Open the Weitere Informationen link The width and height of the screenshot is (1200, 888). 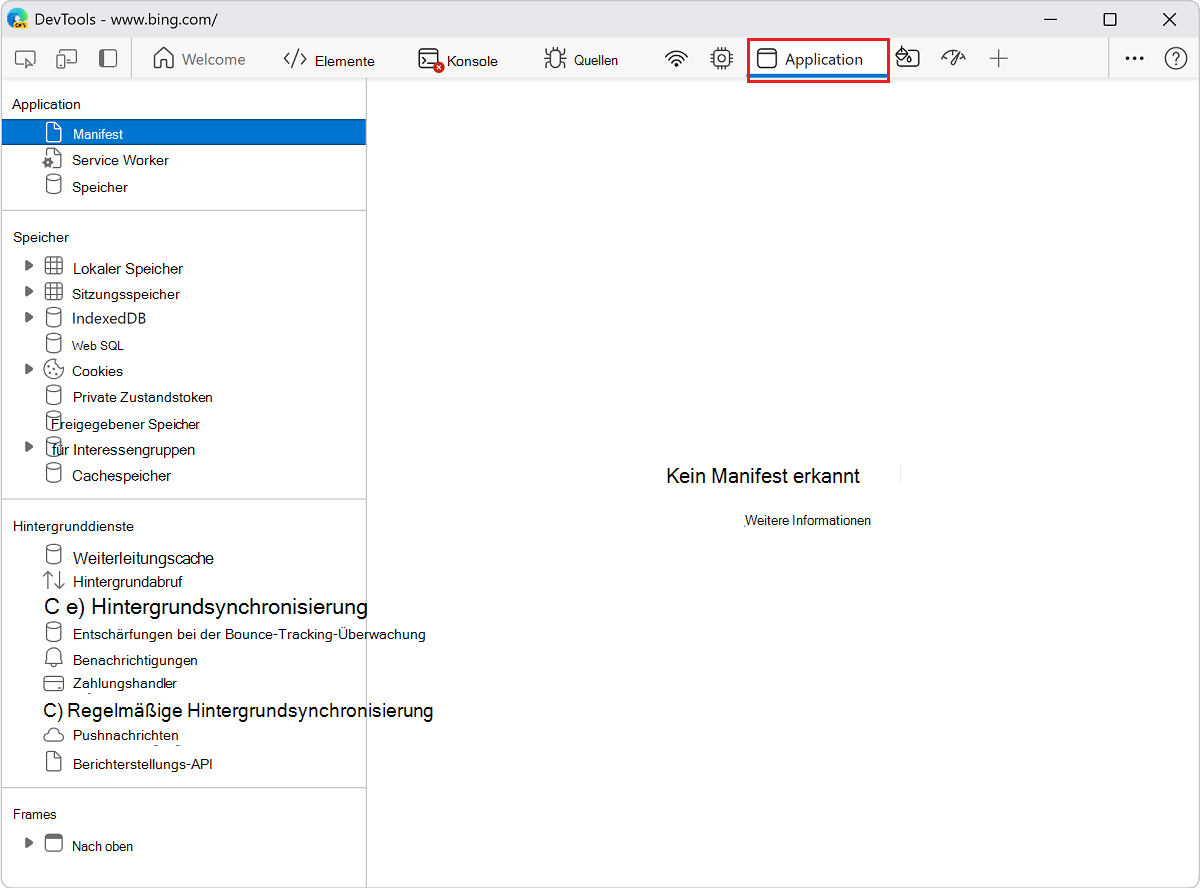(808, 521)
